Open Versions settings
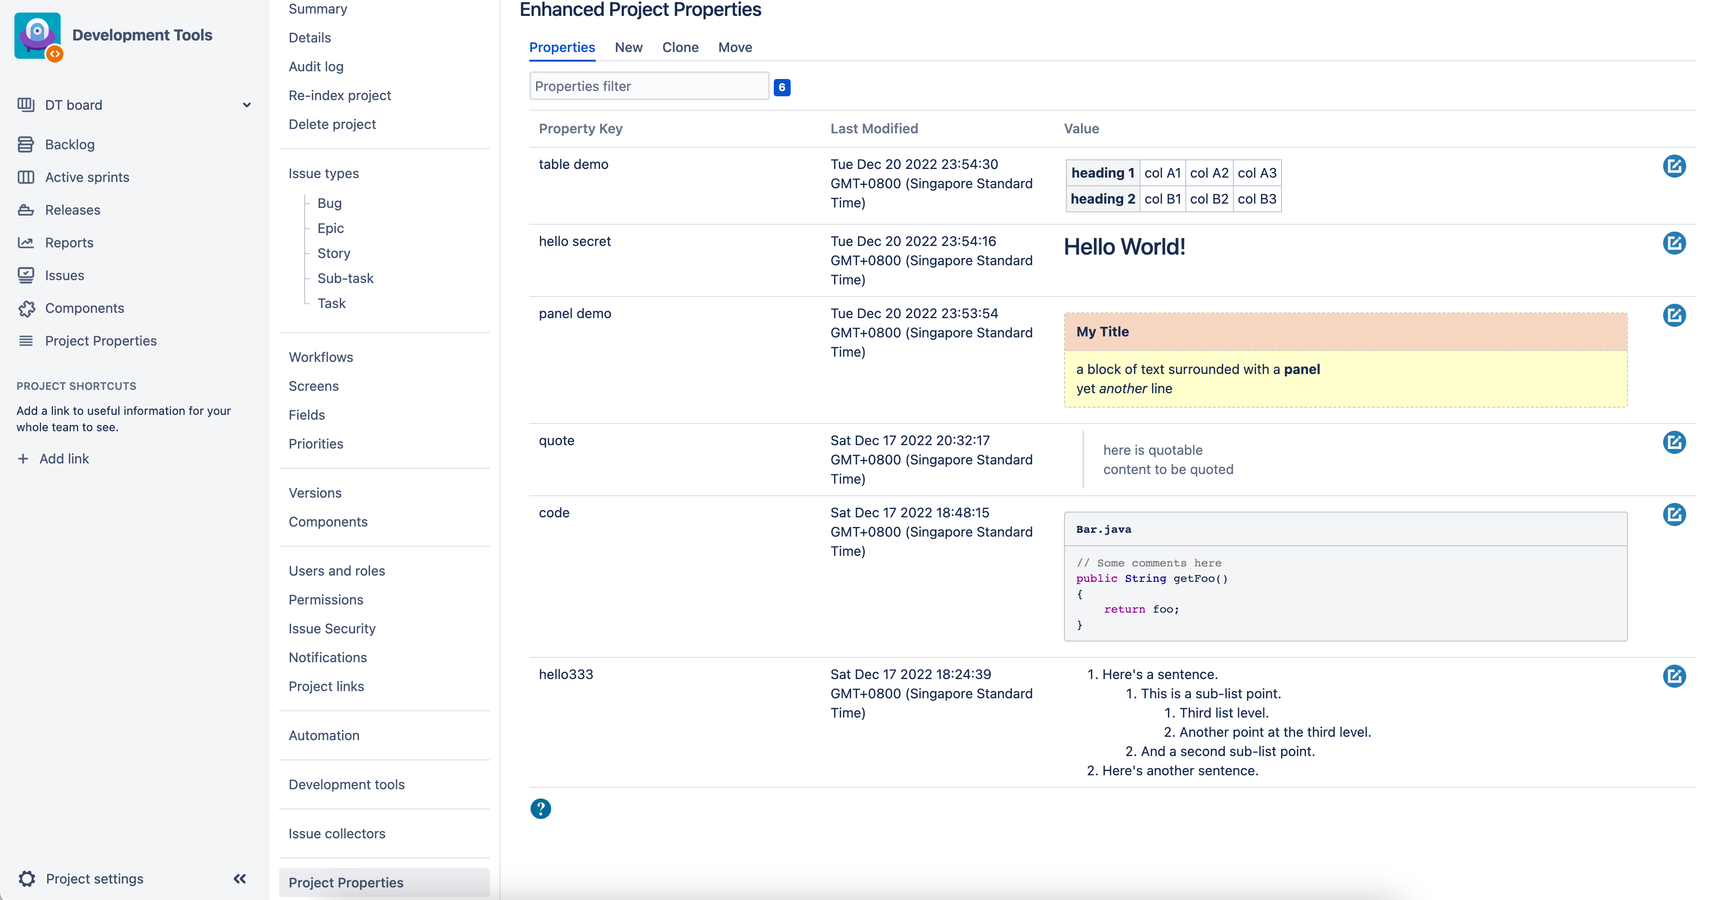Image resolution: width=1717 pixels, height=900 pixels. coord(315,493)
